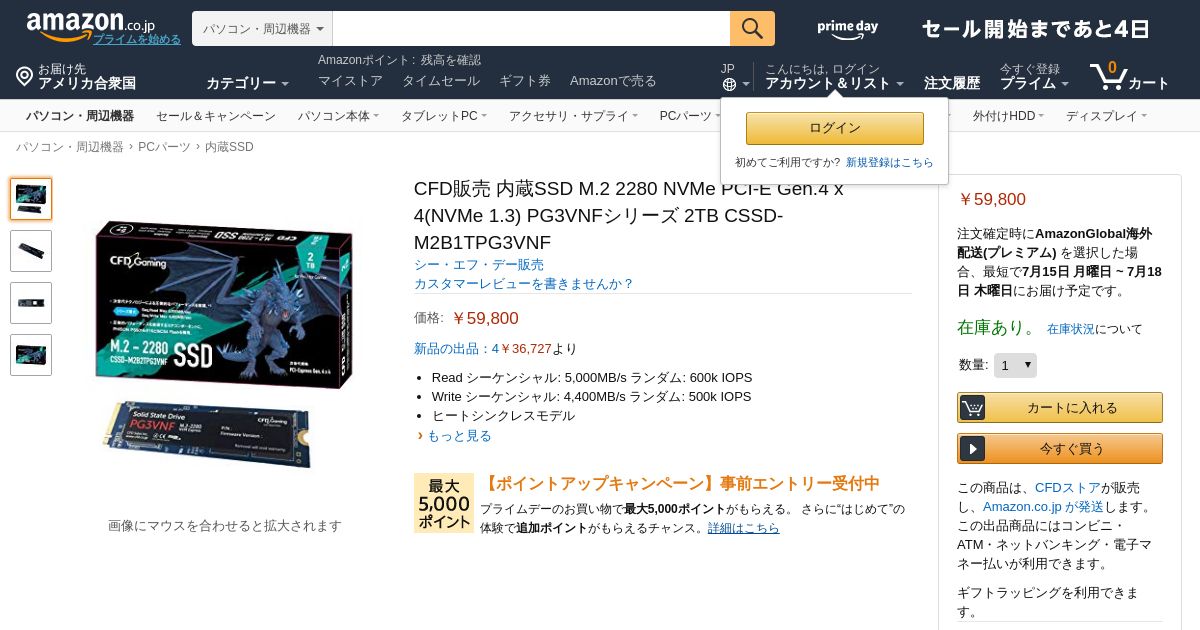Open the 新規登録はこちら link
This screenshot has height=630, width=1200.
point(889,162)
